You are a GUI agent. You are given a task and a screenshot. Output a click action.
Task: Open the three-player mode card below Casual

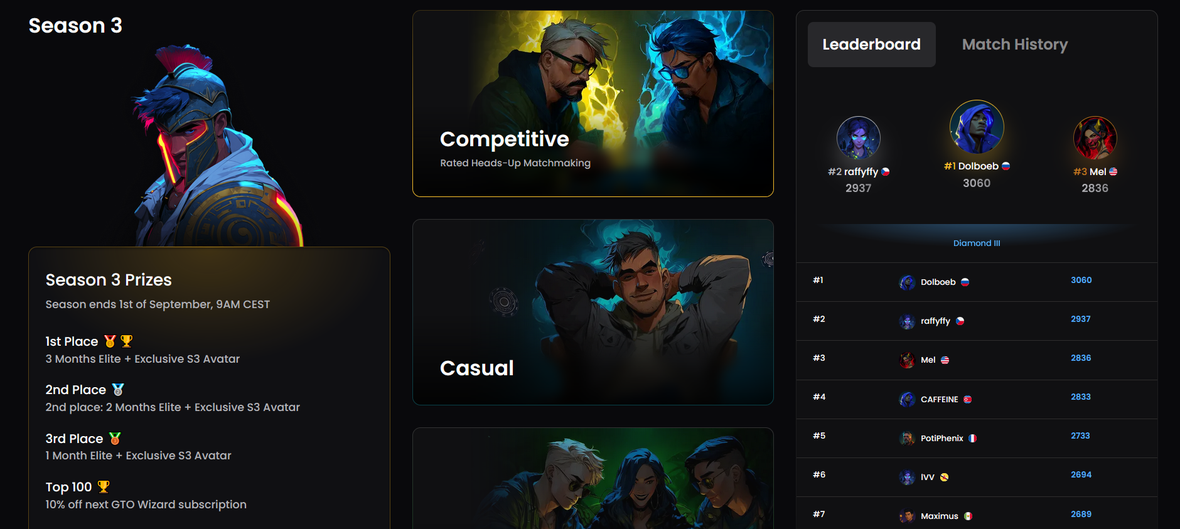click(x=593, y=479)
